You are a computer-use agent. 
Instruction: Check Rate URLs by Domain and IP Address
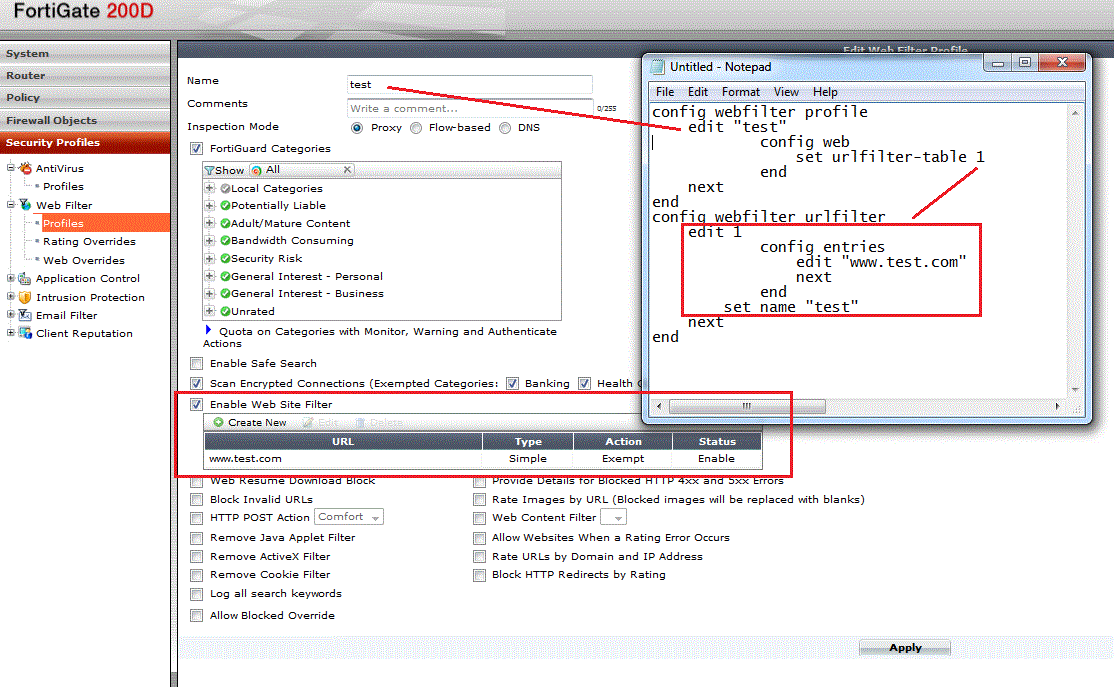[x=480, y=557]
